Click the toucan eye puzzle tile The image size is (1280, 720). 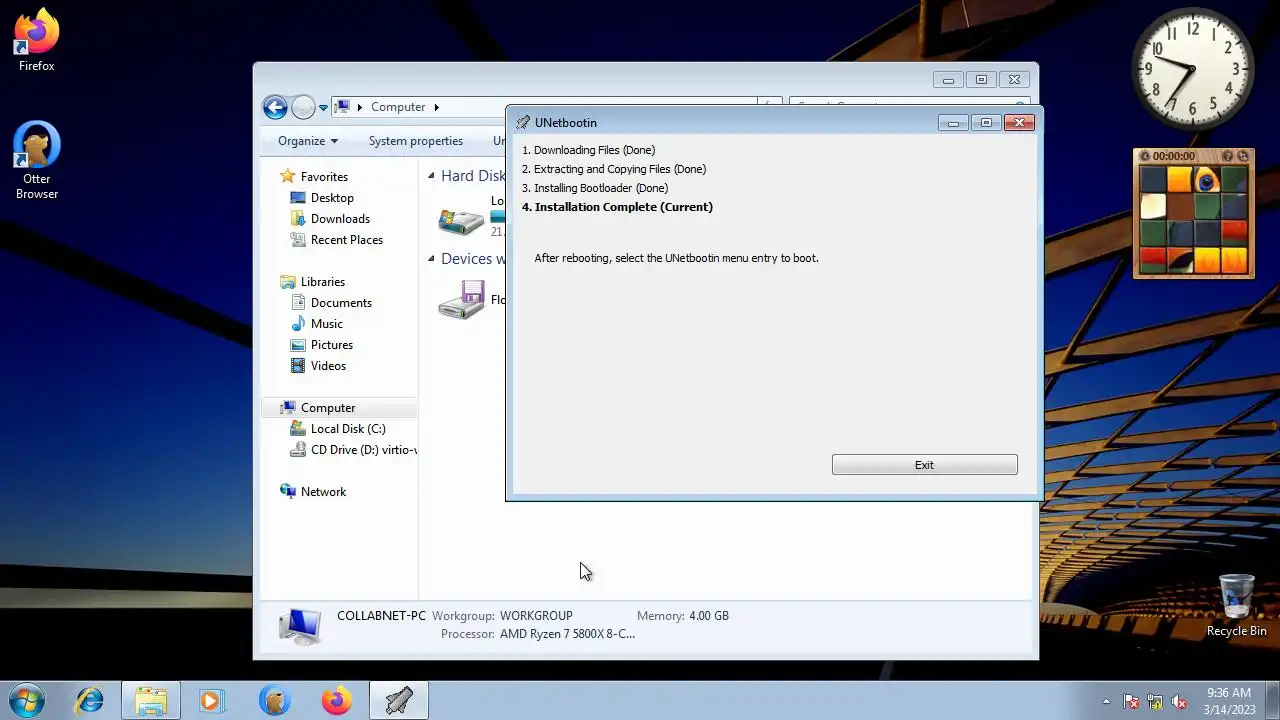coord(1207,181)
